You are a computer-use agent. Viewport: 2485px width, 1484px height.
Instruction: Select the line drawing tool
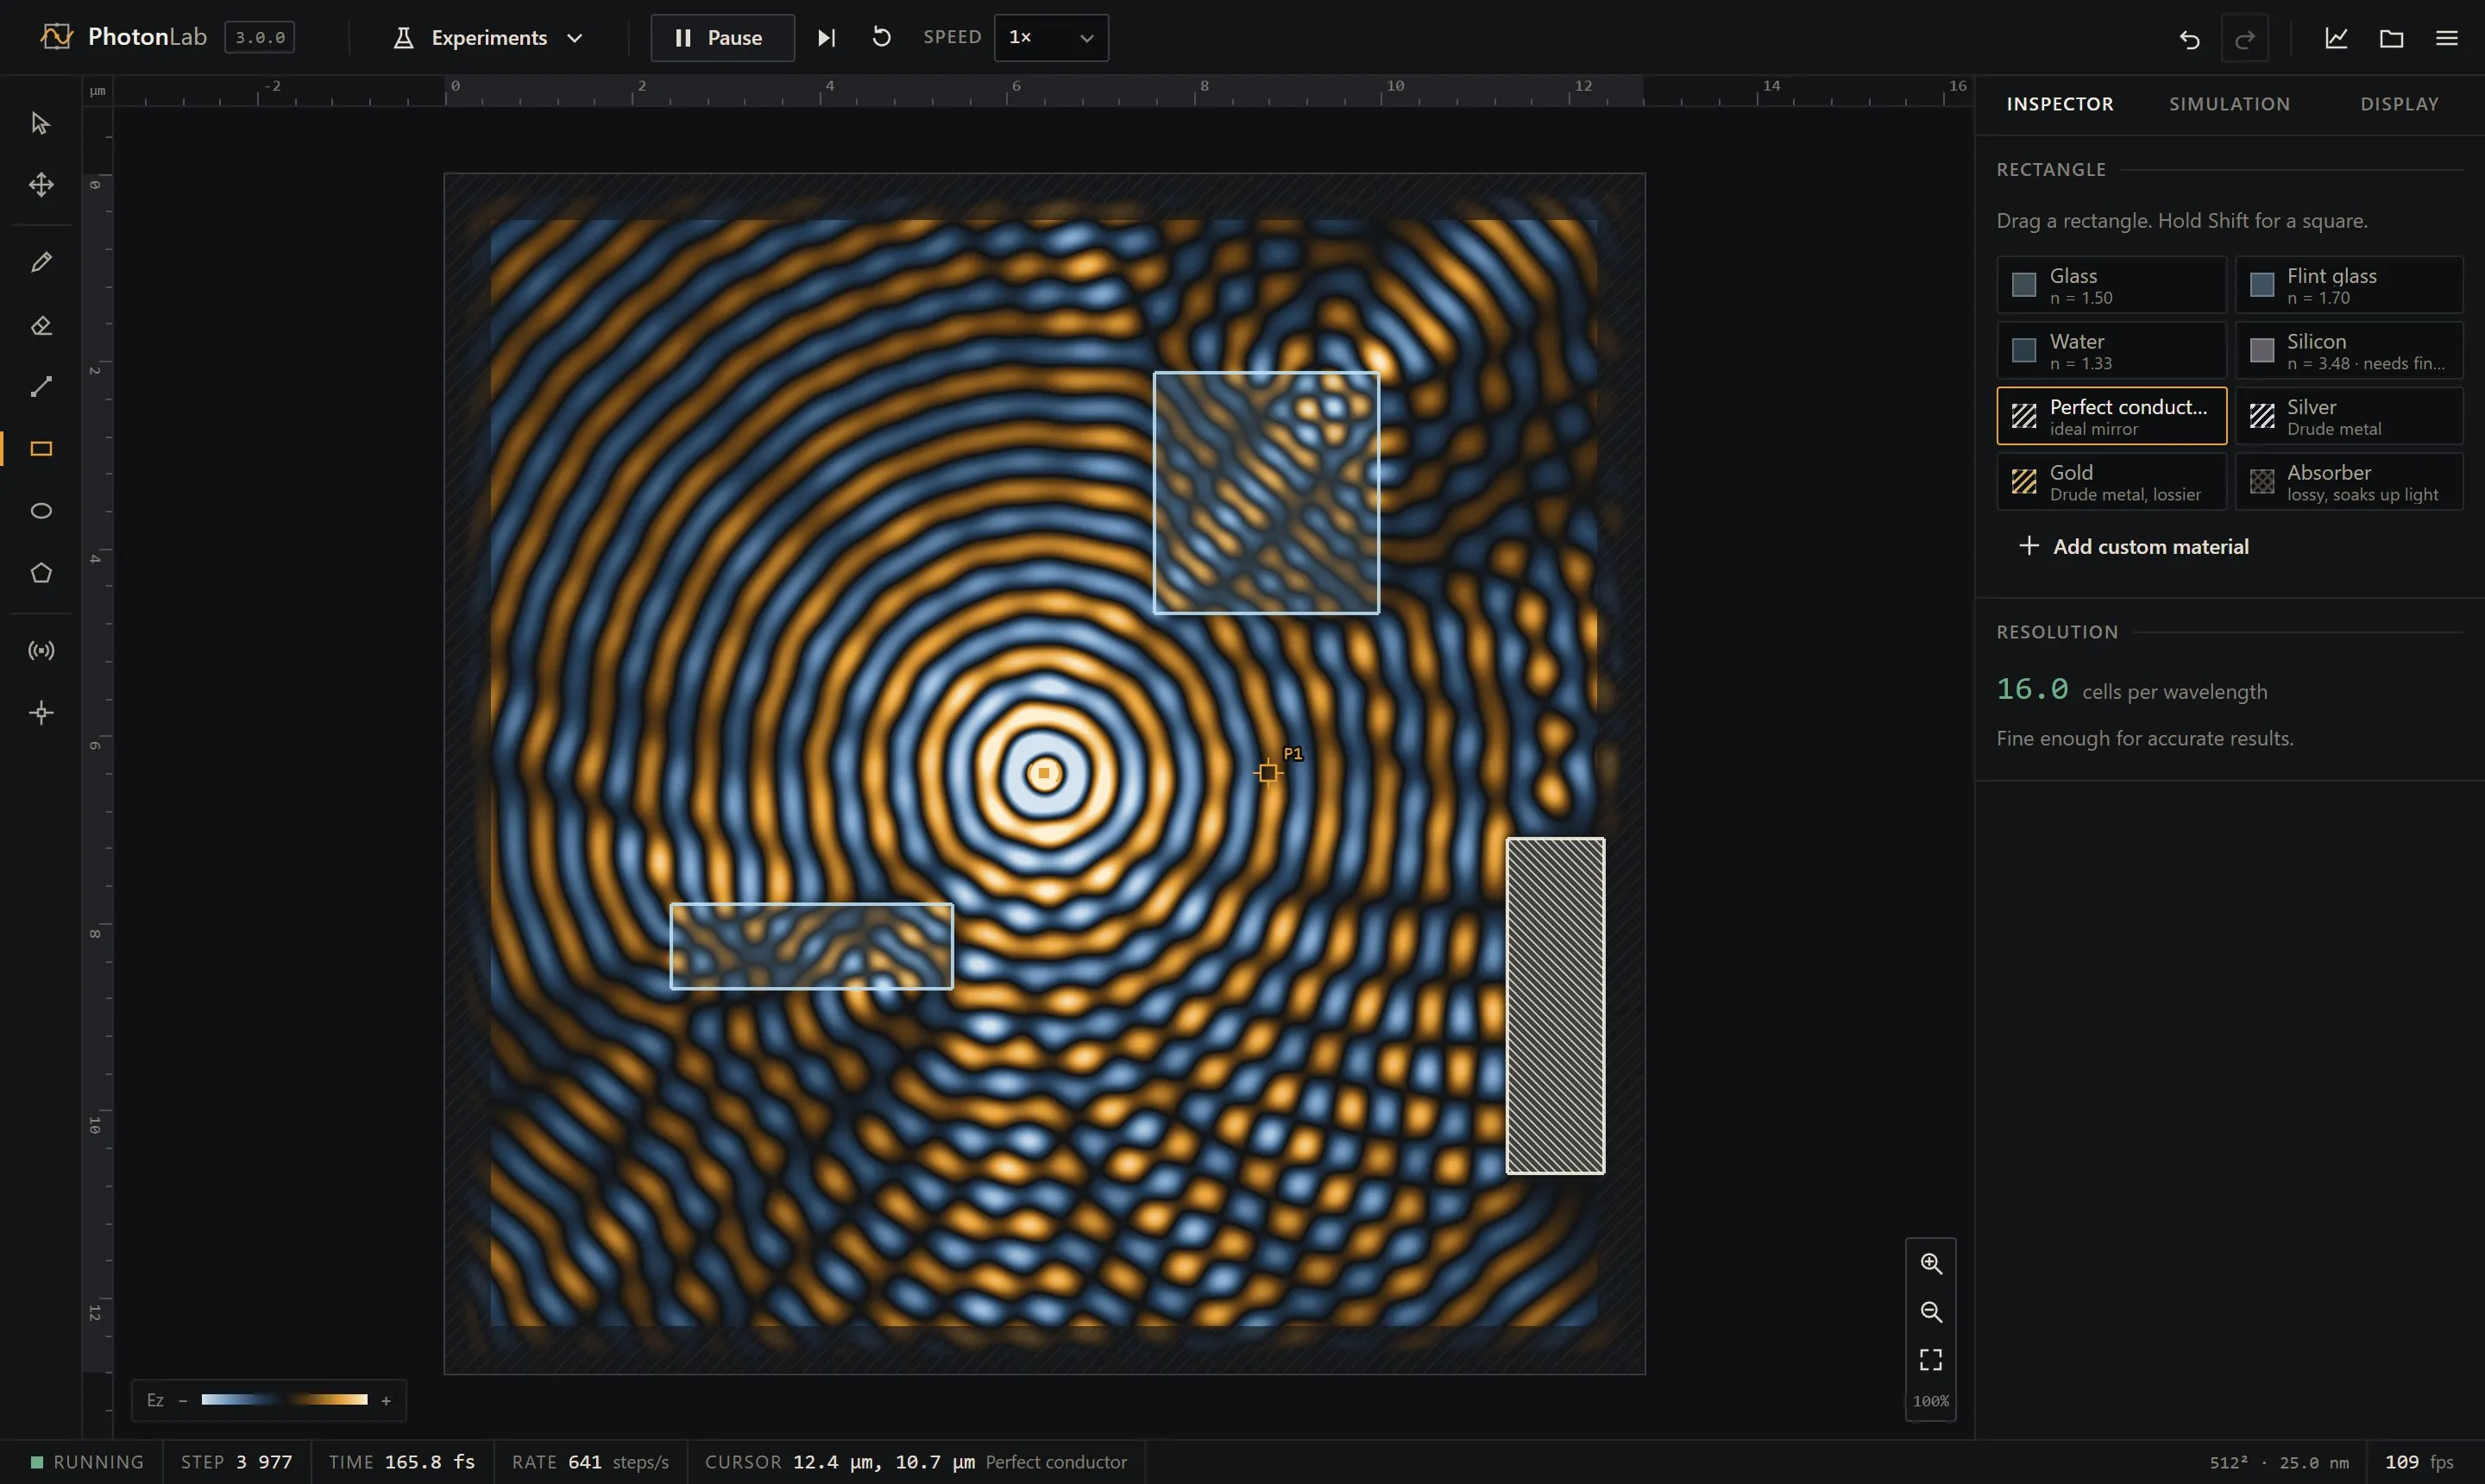coord(41,387)
